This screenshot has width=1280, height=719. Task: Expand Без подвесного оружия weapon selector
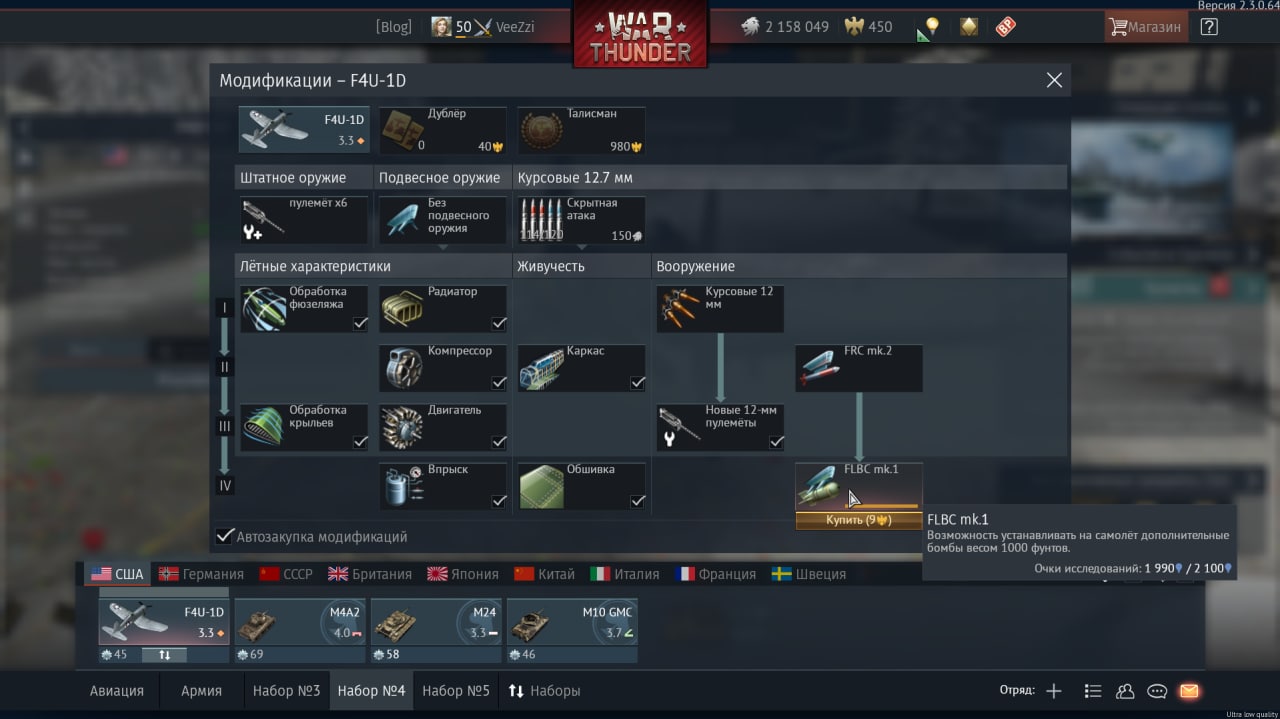[442, 220]
